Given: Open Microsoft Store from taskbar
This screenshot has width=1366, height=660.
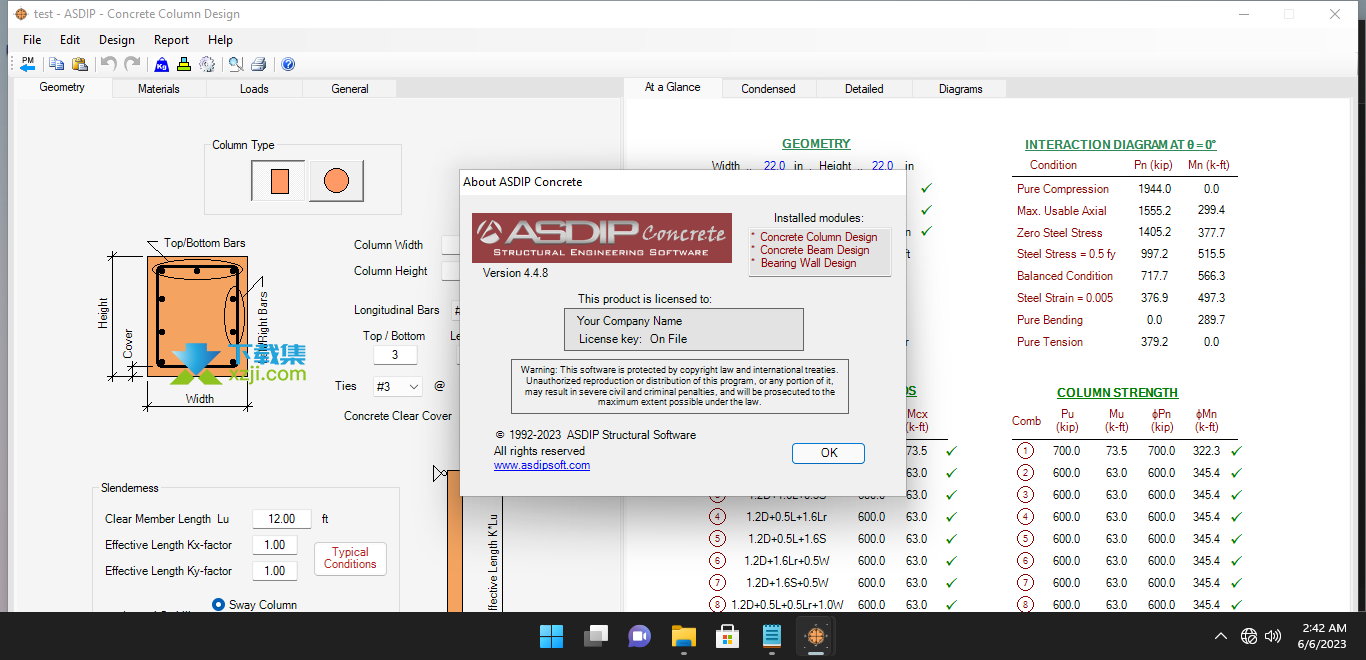Looking at the screenshot, I should point(728,636).
